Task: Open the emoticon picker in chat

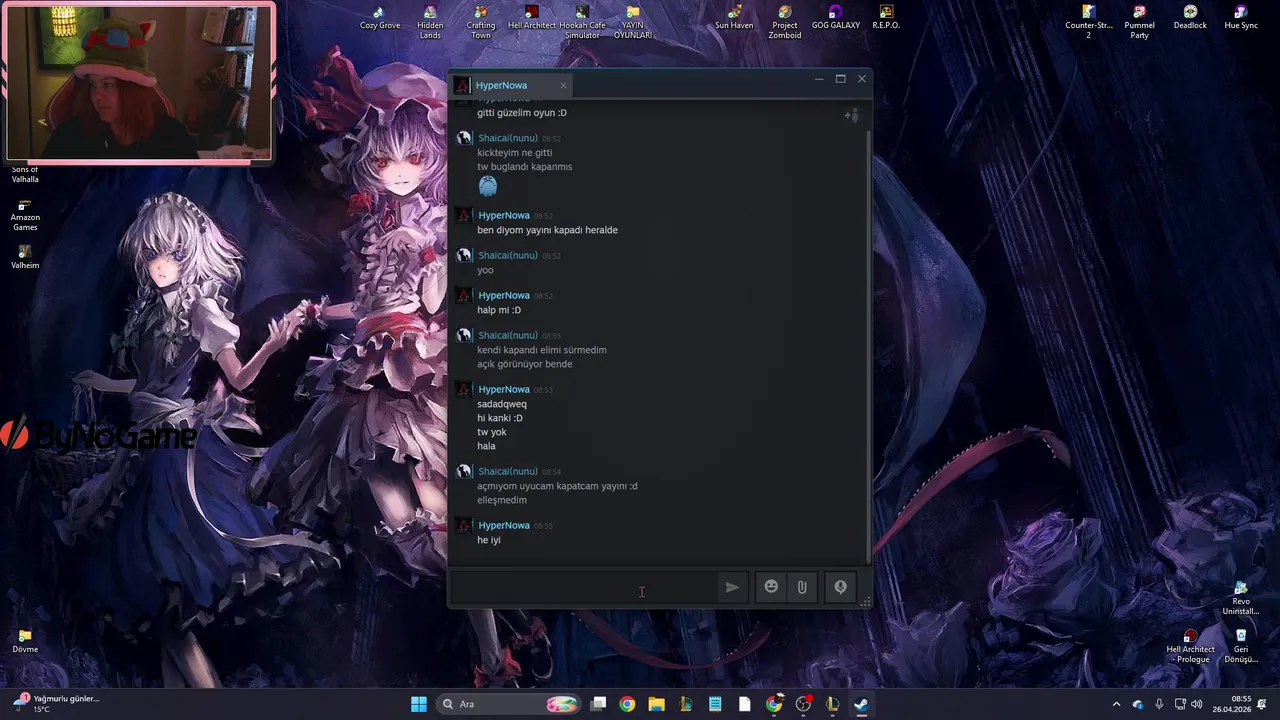Action: 771,587
